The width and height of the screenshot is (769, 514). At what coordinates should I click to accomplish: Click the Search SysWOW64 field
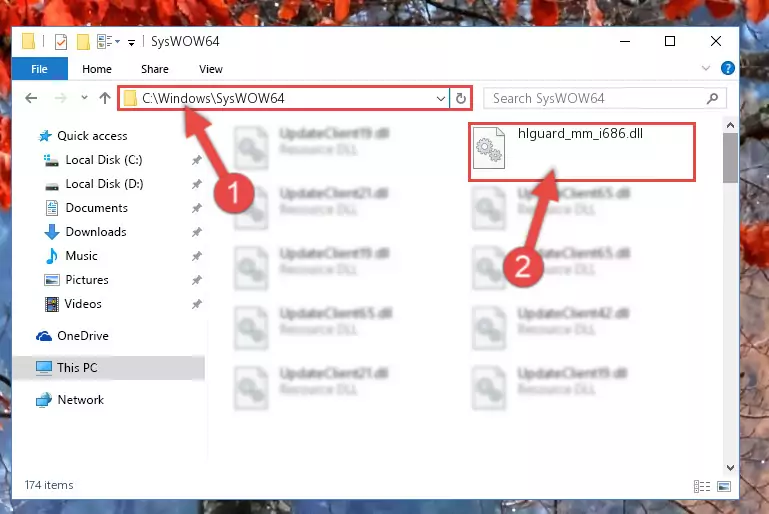pyautogui.click(x=604, y=98)
